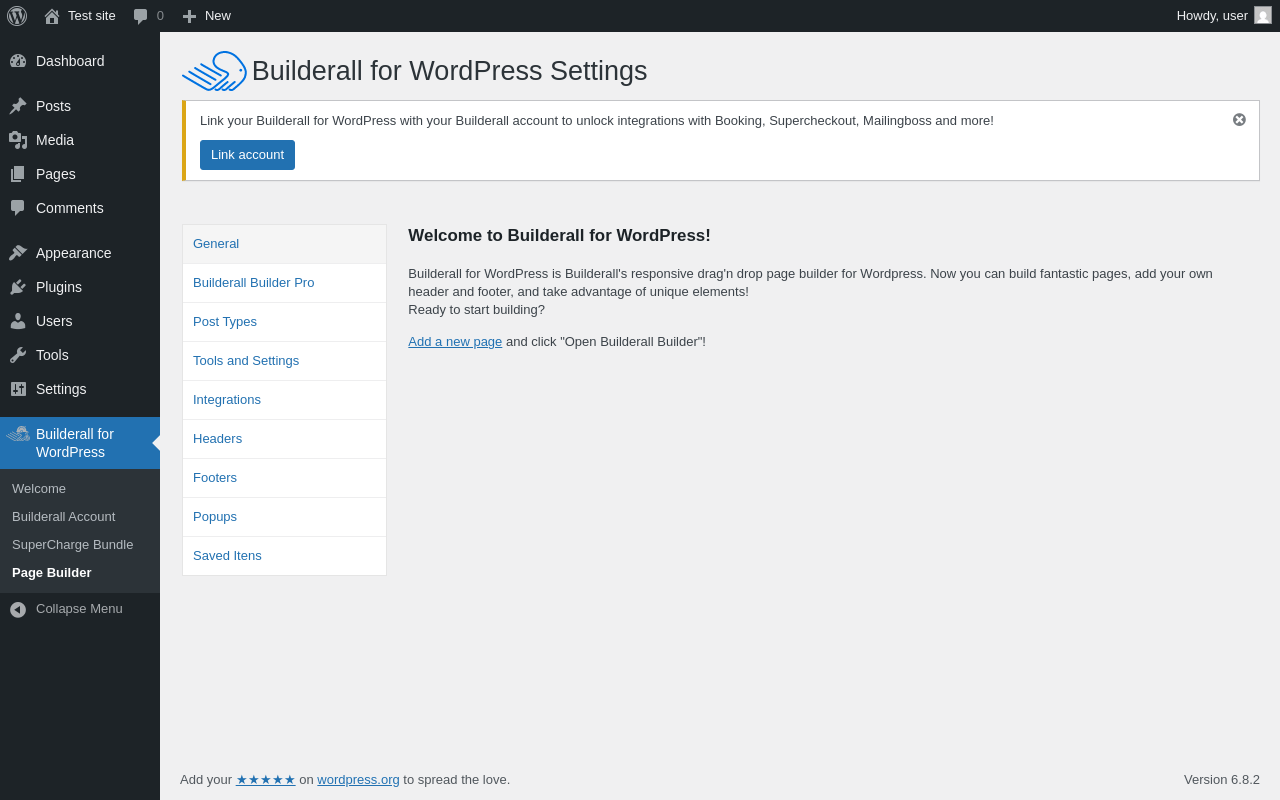Viewport: 1280px width, 800px height.
Task: Click New in the admin bar
Action: [218, 16]
